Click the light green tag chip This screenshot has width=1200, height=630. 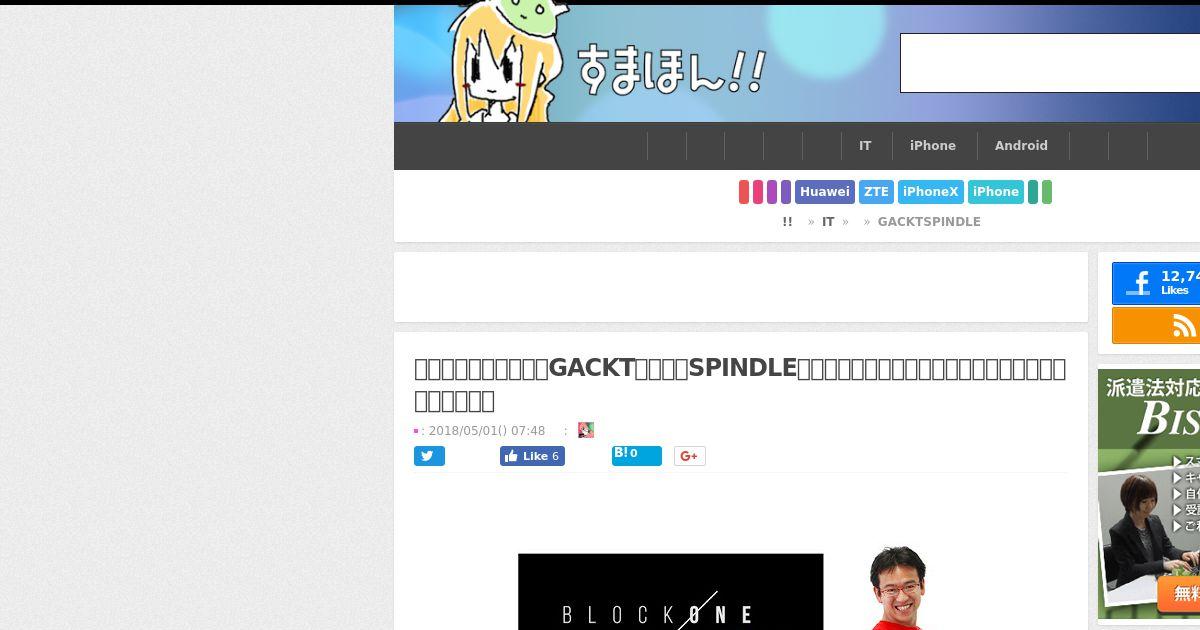click(1047, 192)
